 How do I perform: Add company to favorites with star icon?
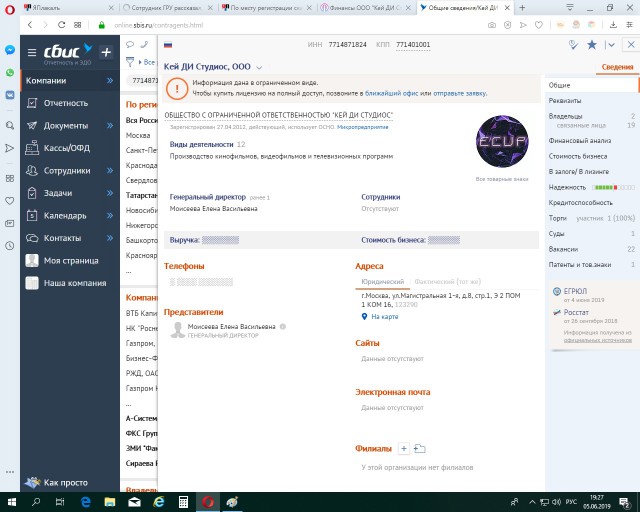click(x=592, y=45)
